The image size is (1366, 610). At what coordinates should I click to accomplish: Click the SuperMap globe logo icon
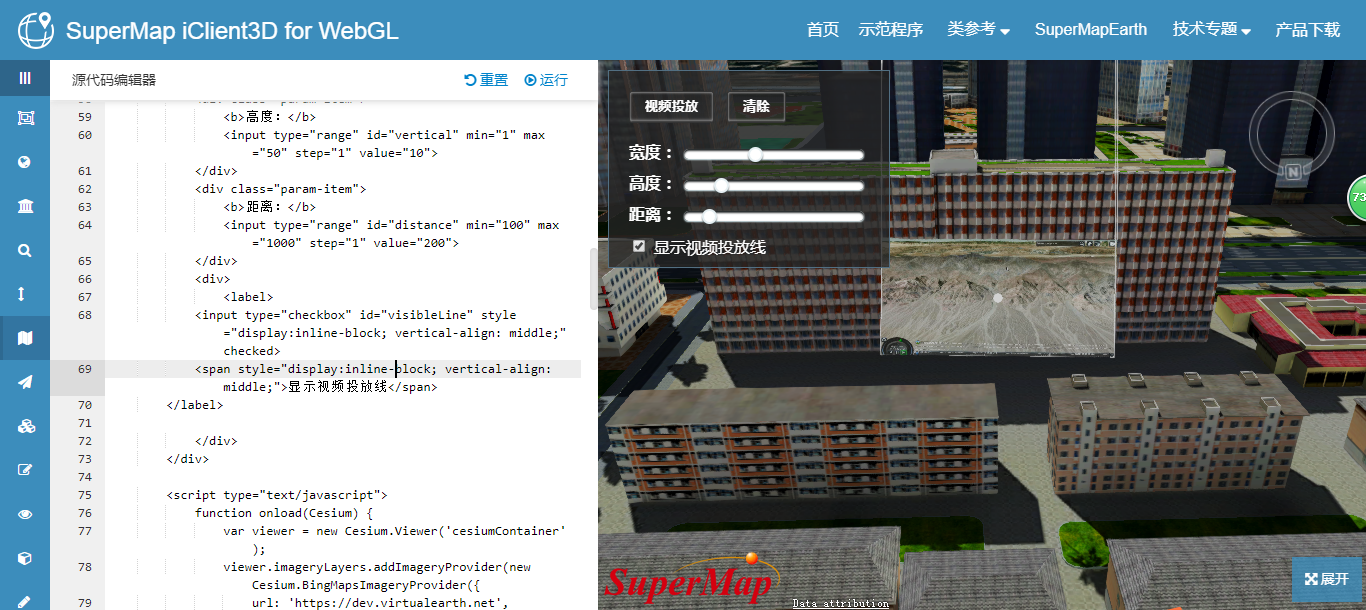tap(35, 30)
